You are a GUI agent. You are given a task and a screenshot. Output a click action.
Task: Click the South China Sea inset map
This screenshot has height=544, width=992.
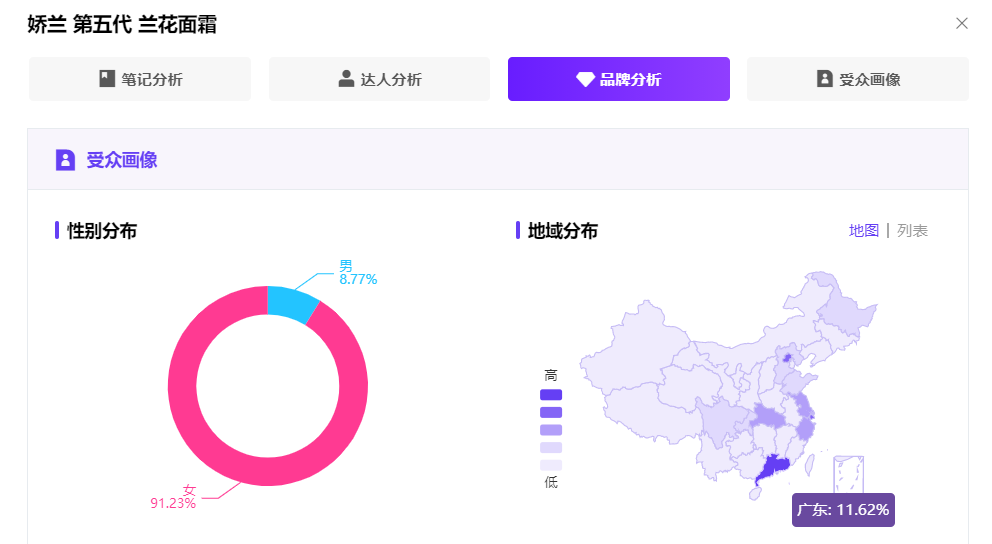848,474
